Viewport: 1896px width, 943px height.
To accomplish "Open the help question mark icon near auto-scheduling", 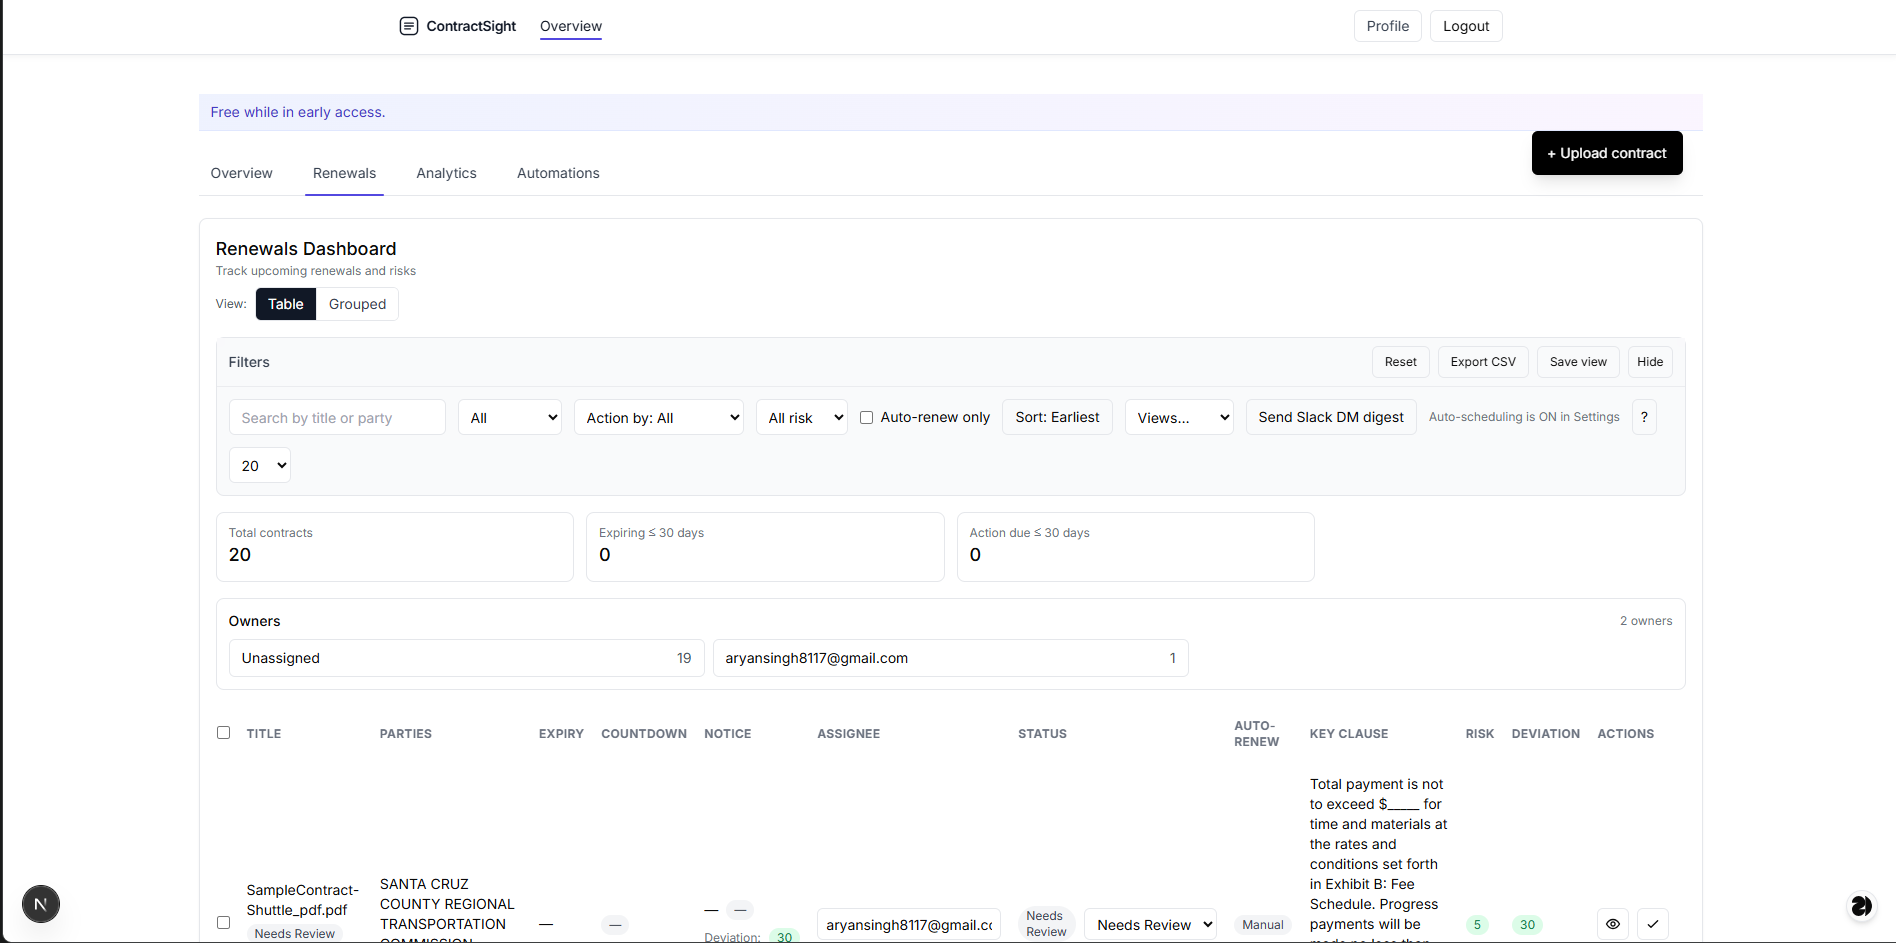I will (x=1643, y=417).
